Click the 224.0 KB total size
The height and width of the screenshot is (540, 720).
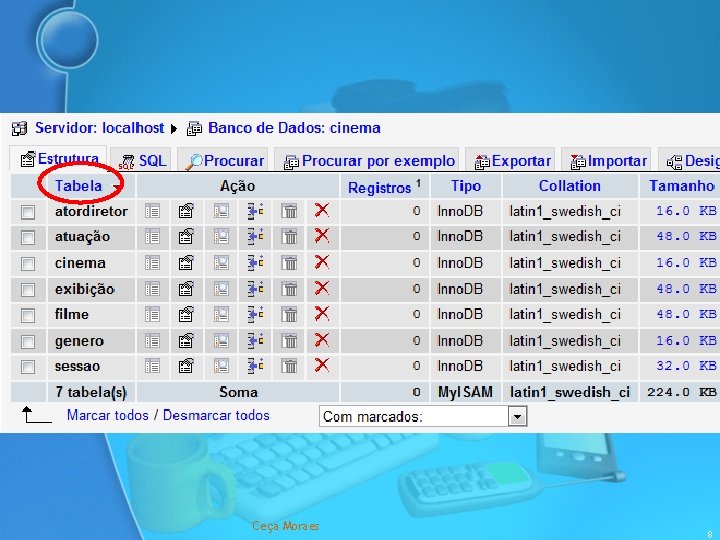(682, 392)
